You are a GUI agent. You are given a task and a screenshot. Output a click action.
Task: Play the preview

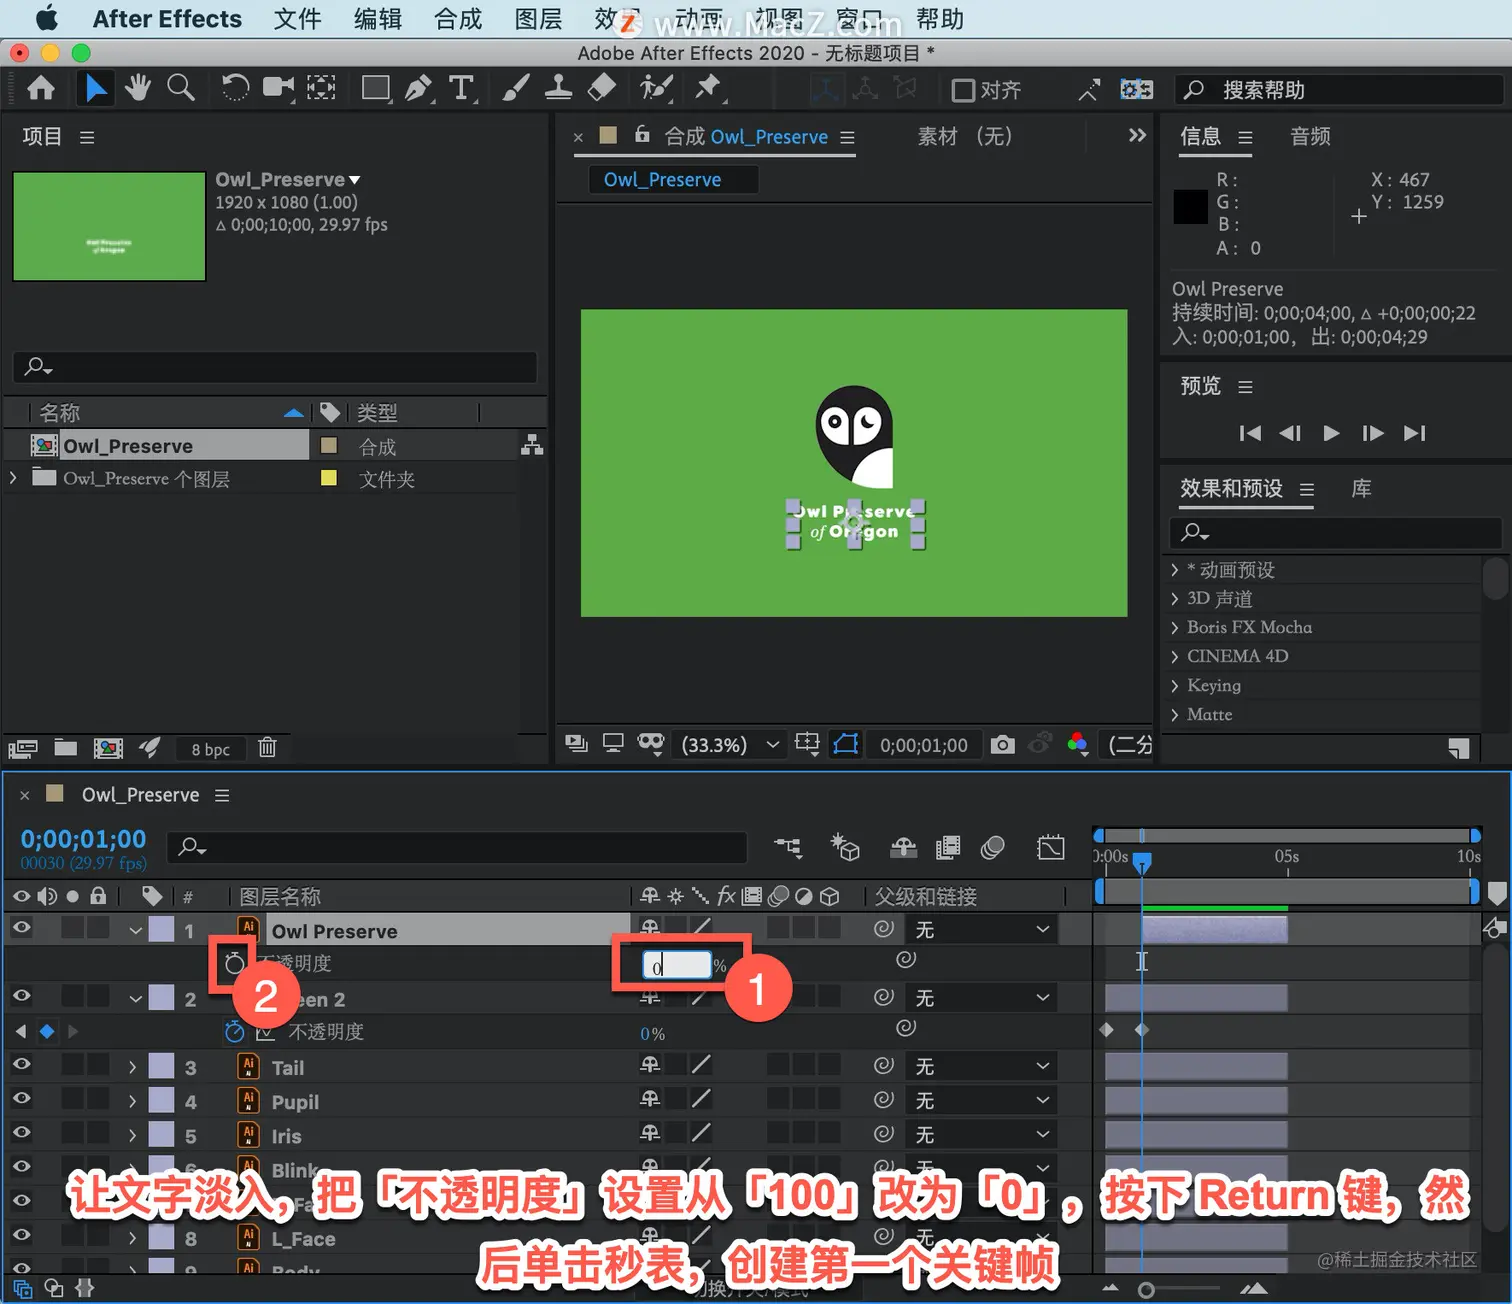pyautogui.click(x=1331, y=433)
